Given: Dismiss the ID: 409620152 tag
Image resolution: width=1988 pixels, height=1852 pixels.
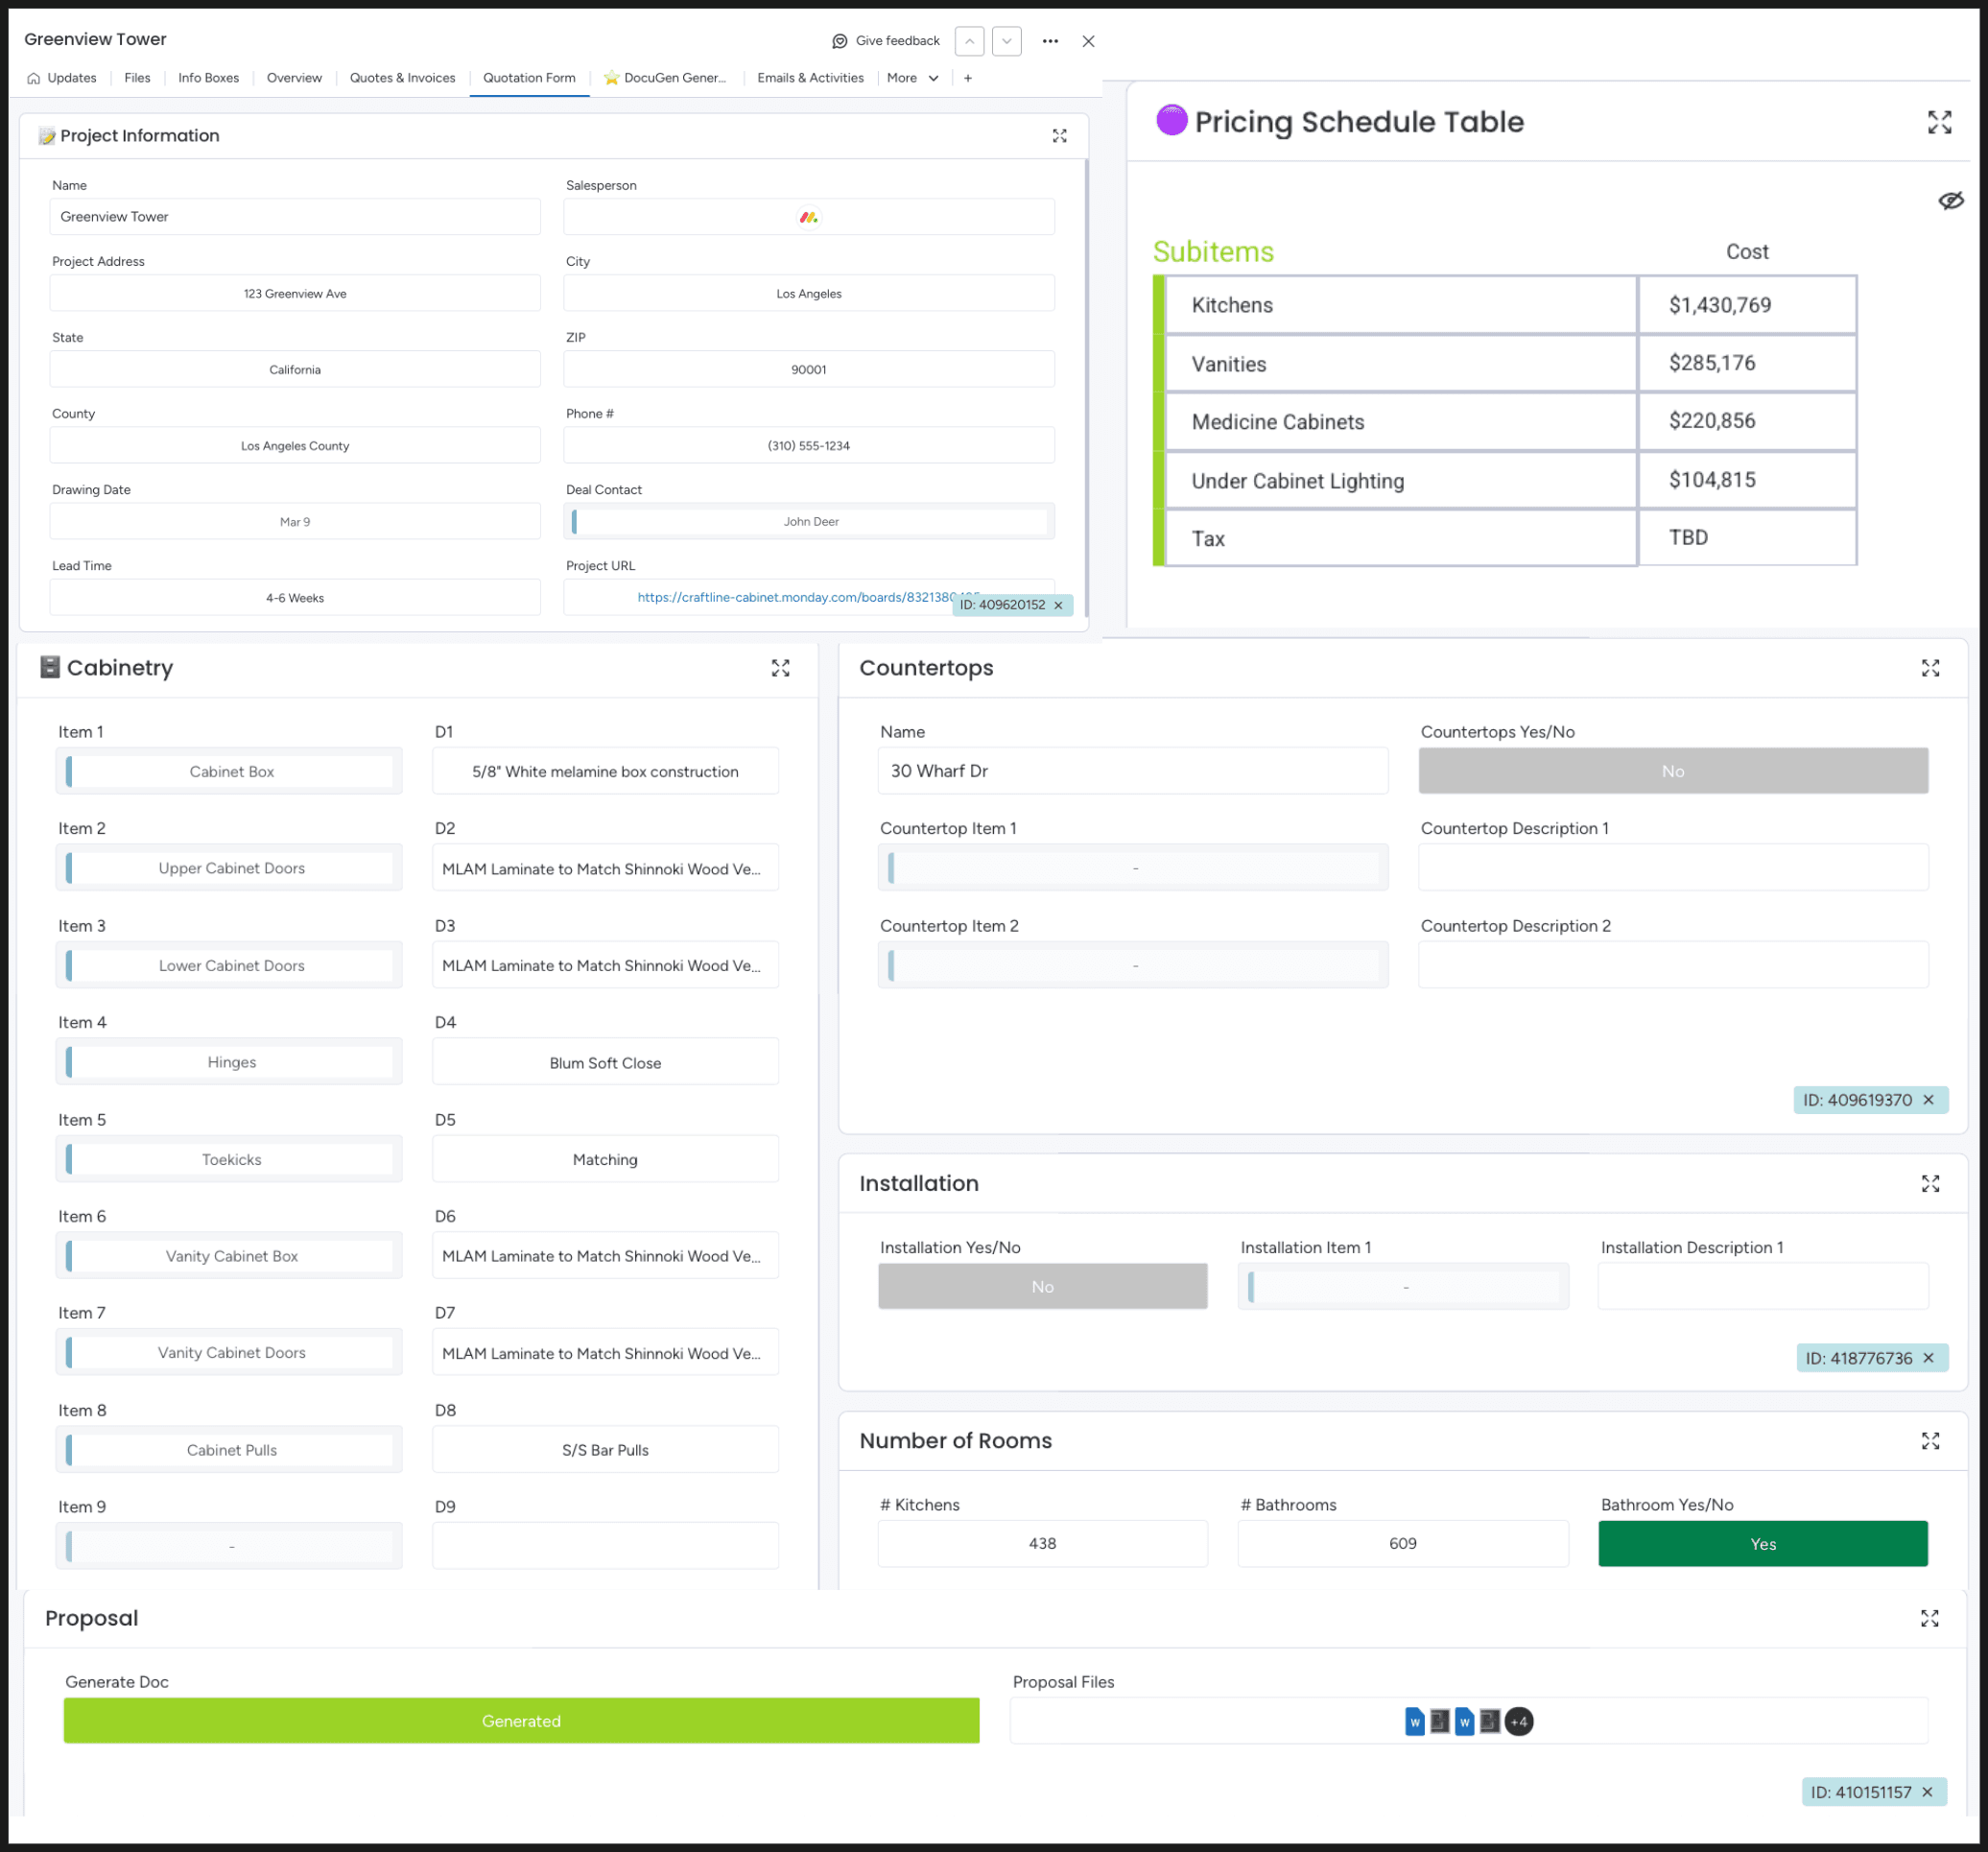Looking at the screenshot, I should (x=1058, y=605).
